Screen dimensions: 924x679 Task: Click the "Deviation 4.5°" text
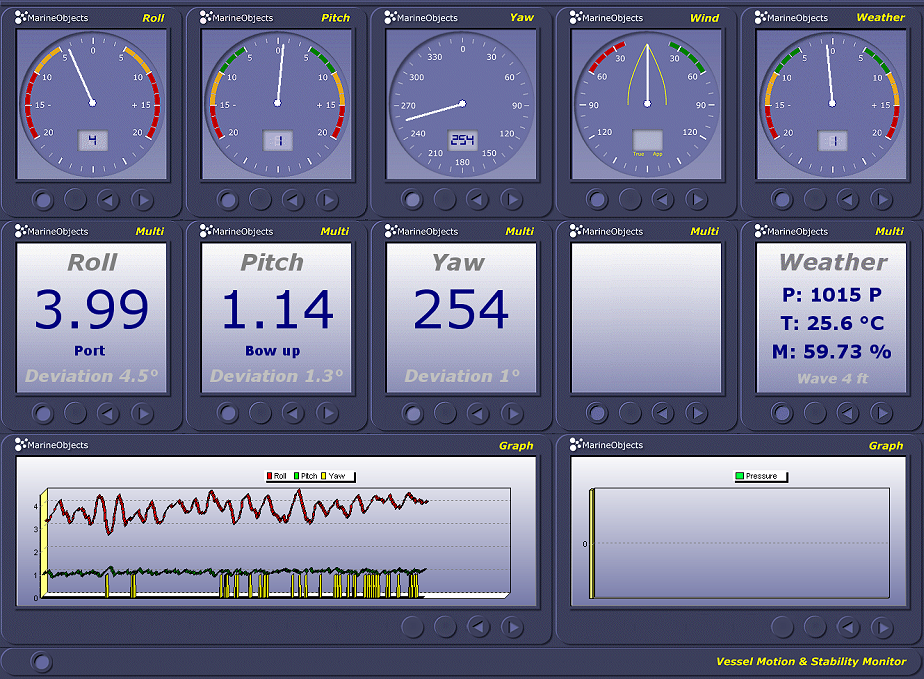tap(92, 376)
